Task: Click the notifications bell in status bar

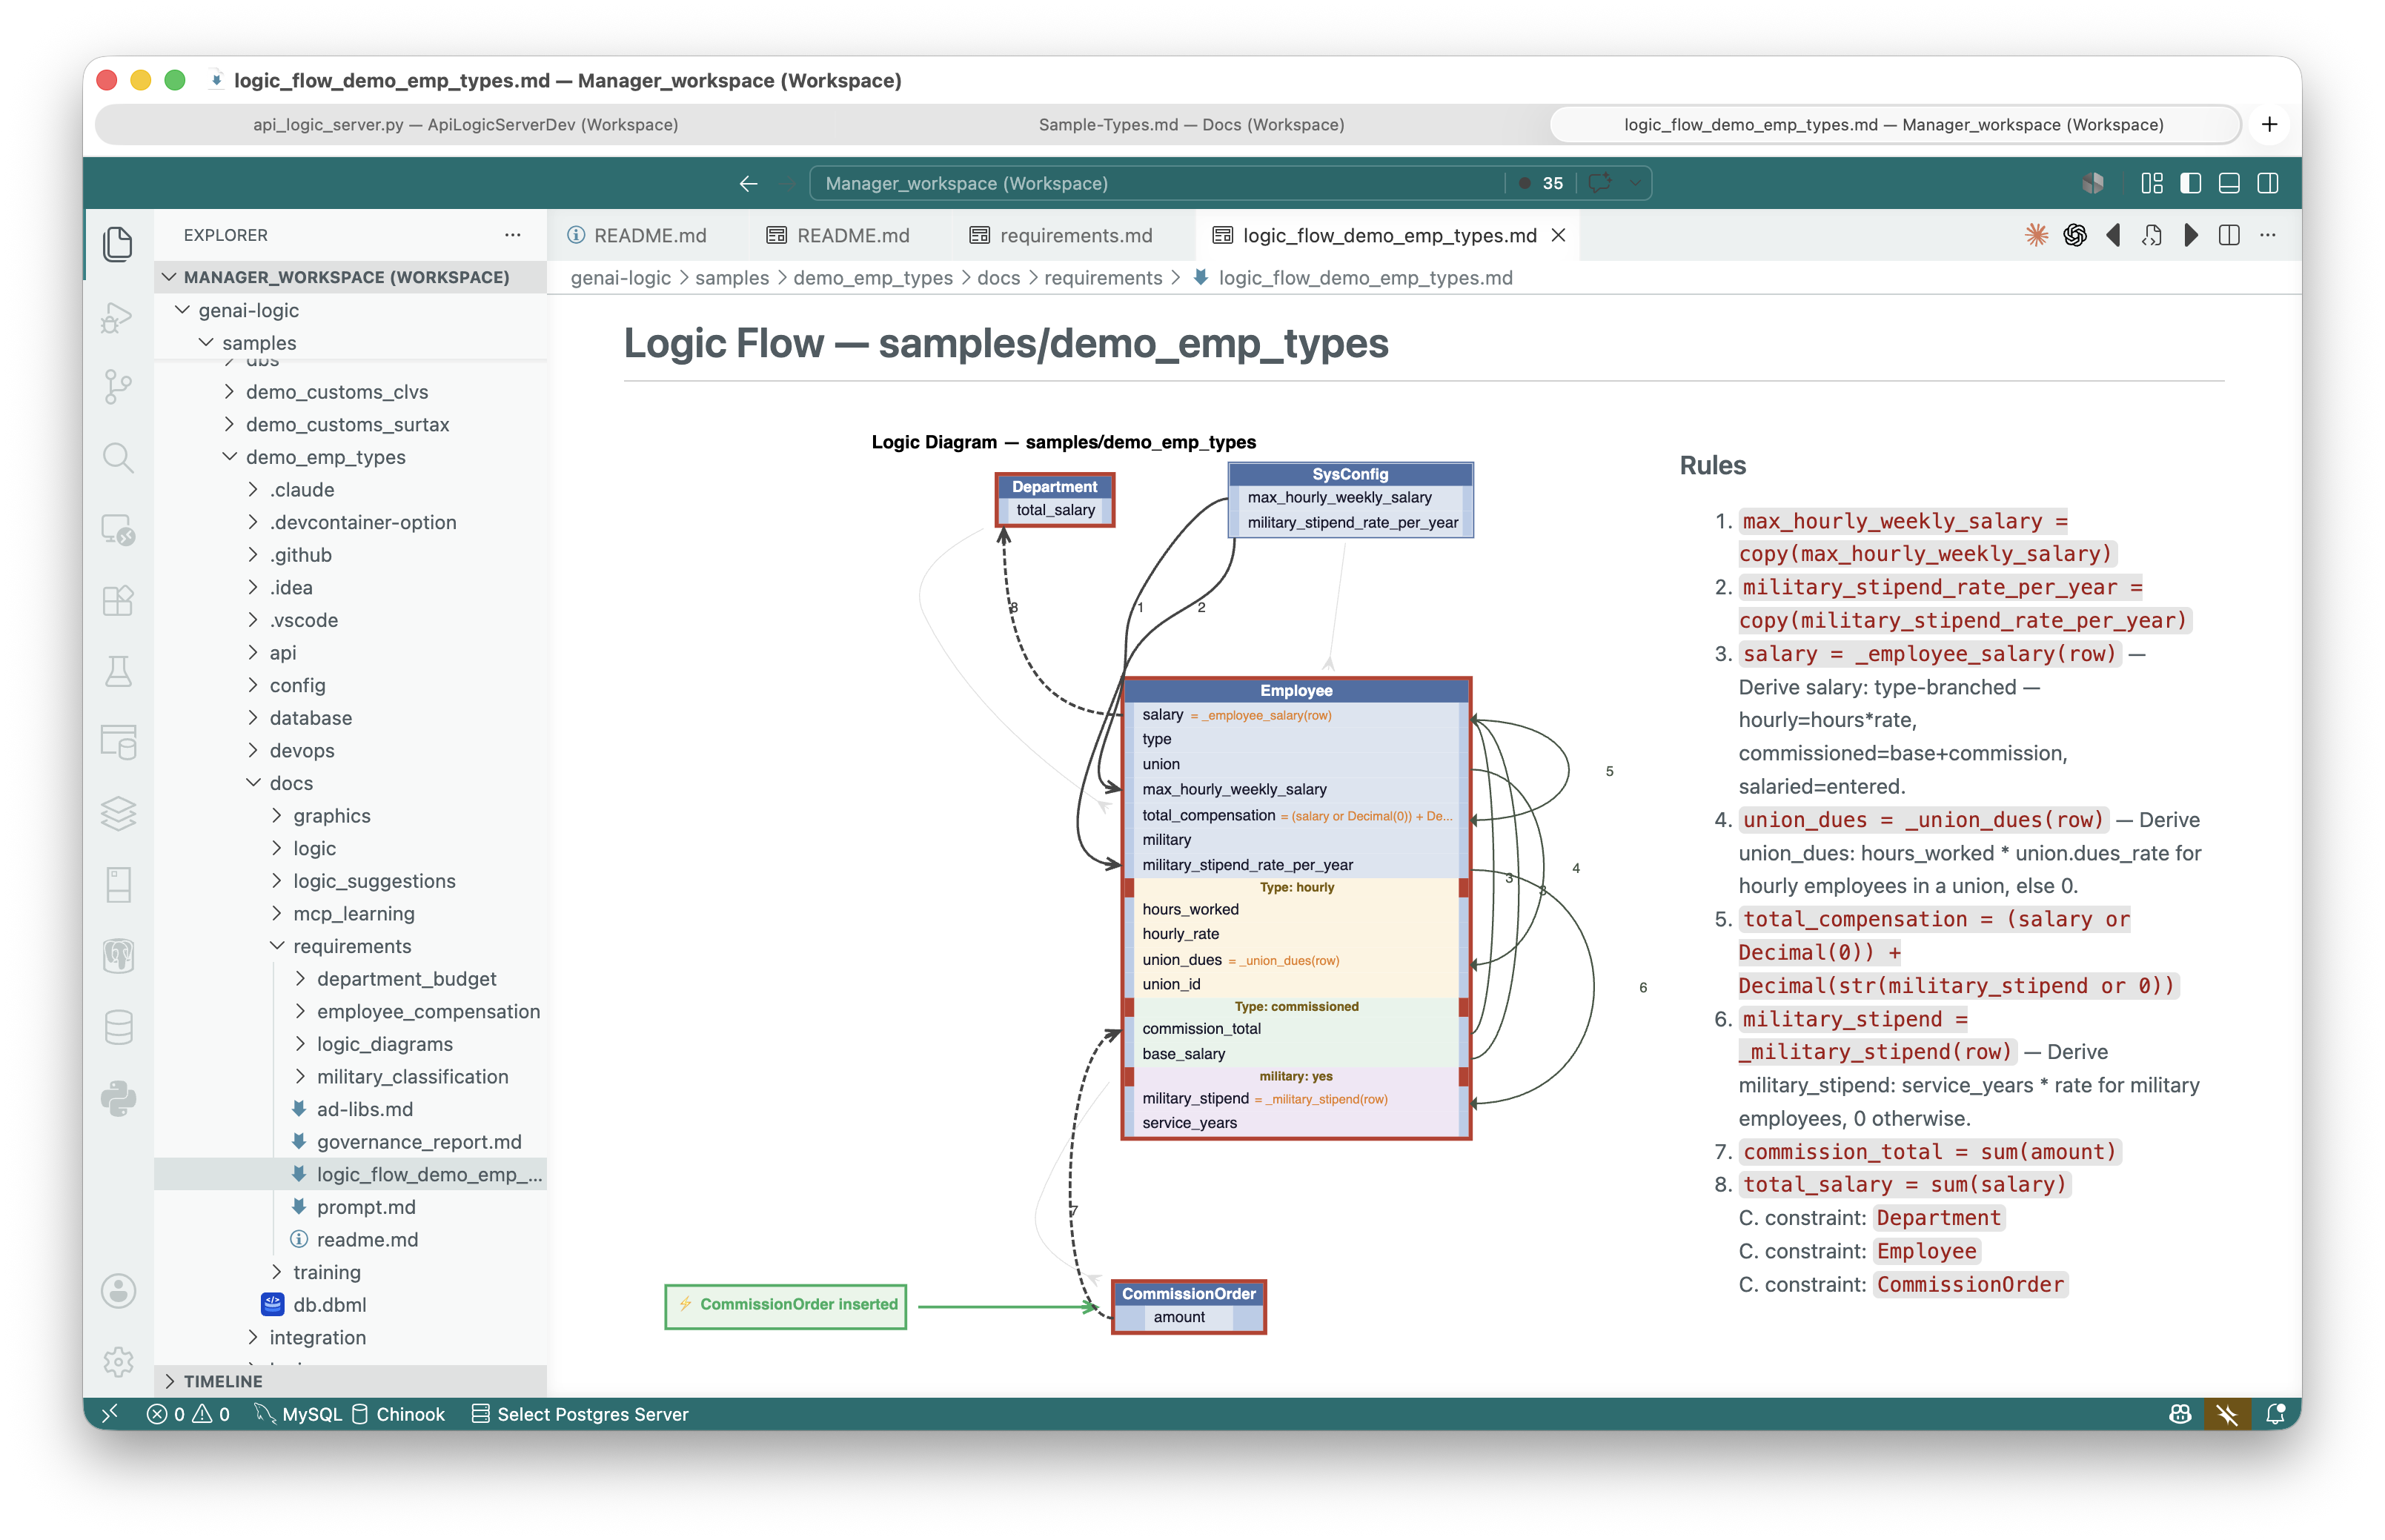Action: click(x=2277, y=1414)
